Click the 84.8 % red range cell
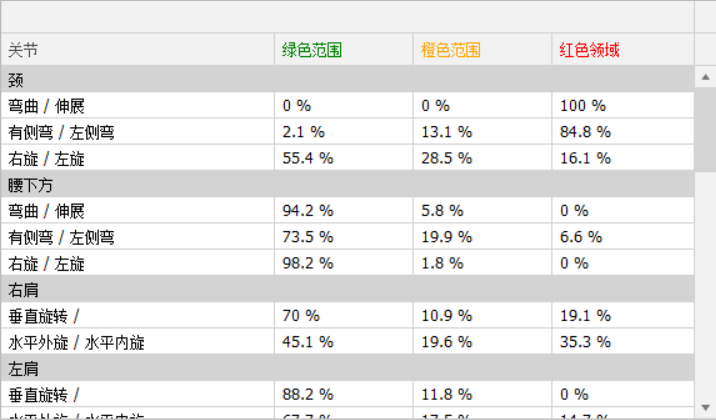The width and height of the screenshot is (716, 420). (x=585, y=132)
